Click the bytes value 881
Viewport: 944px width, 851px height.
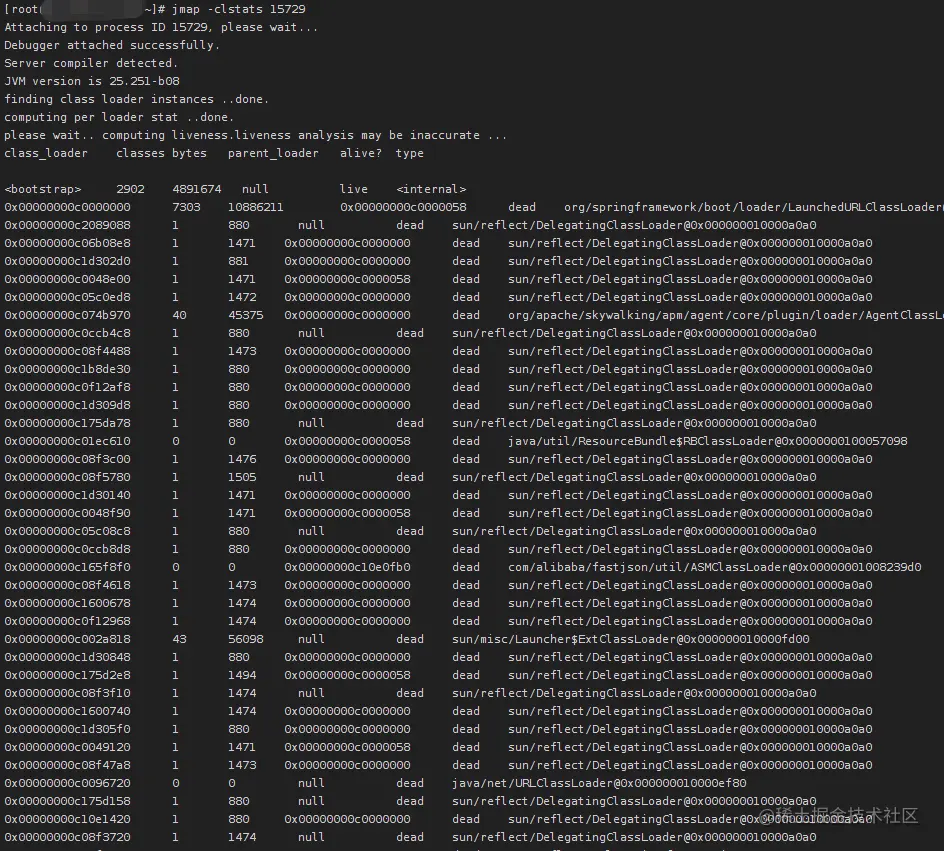click(x=238, y=261)
